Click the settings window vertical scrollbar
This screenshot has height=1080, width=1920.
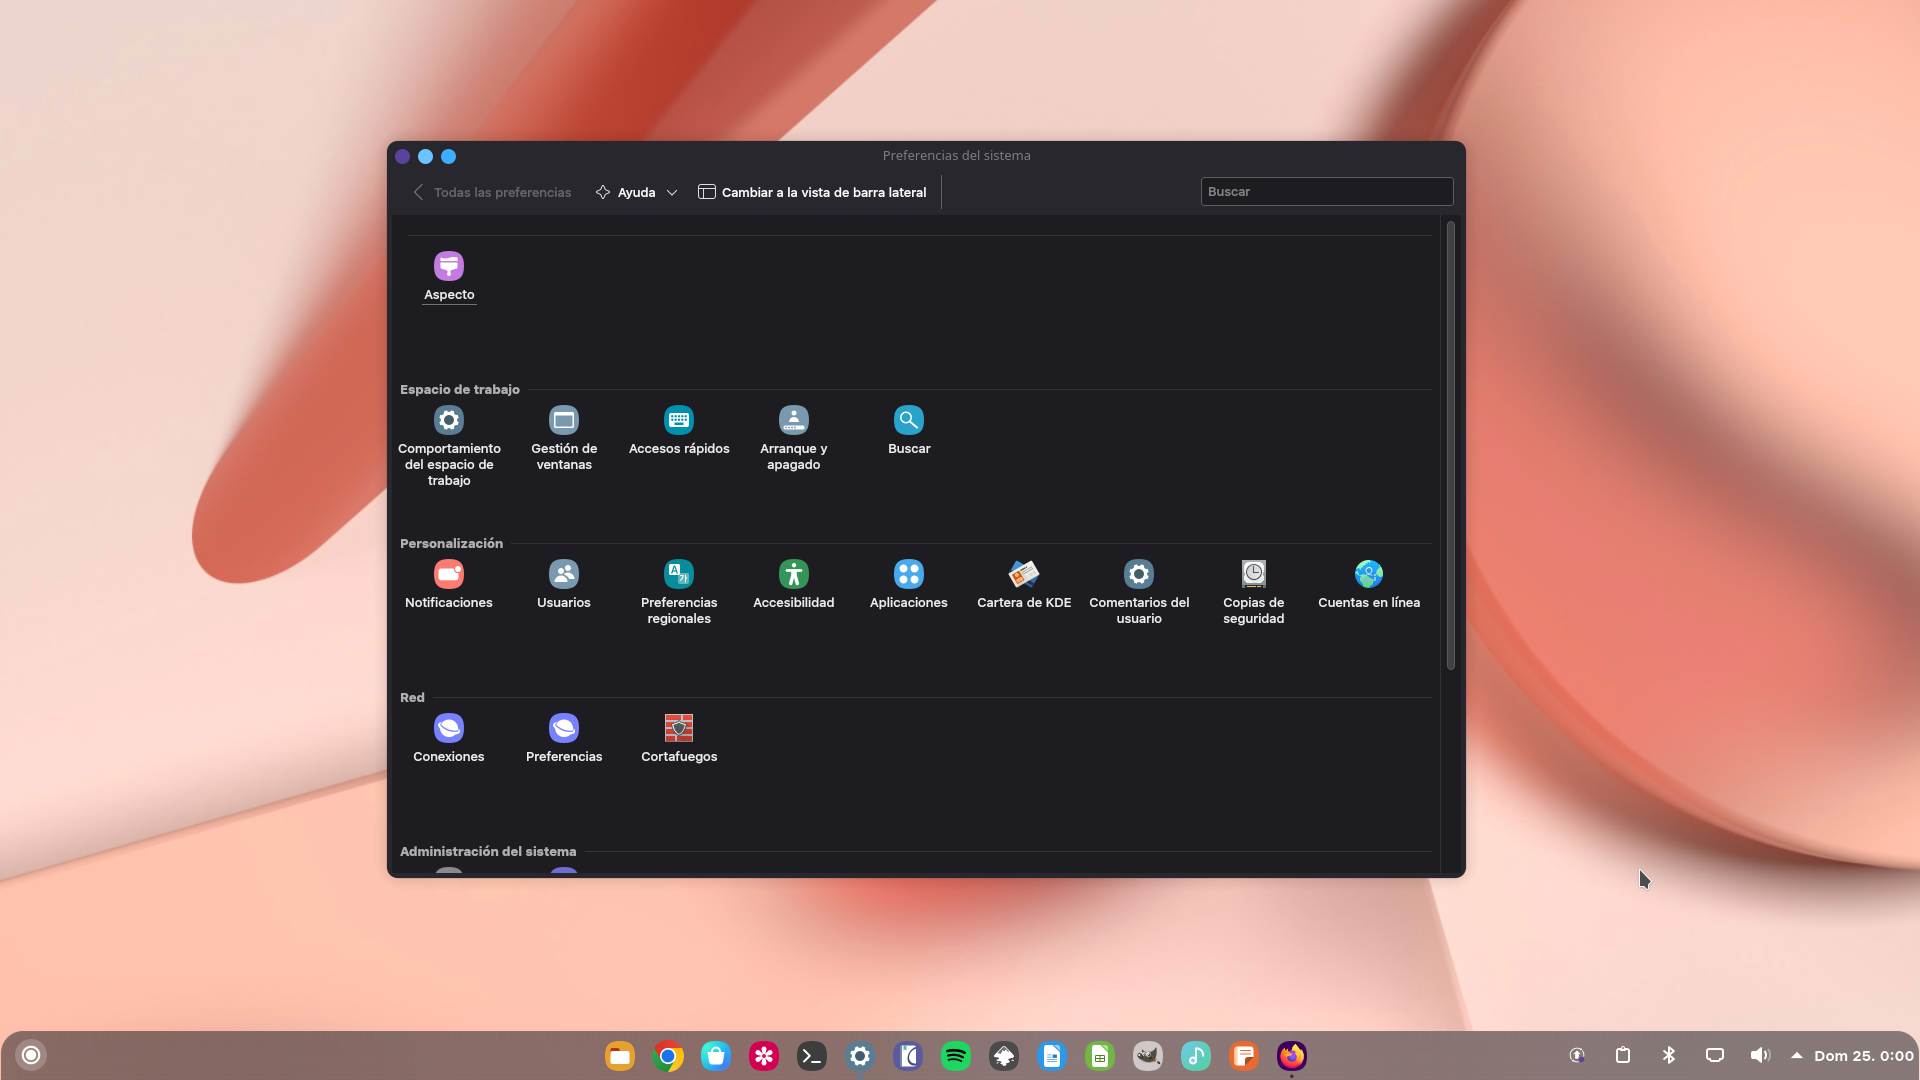click(1451, 445)
